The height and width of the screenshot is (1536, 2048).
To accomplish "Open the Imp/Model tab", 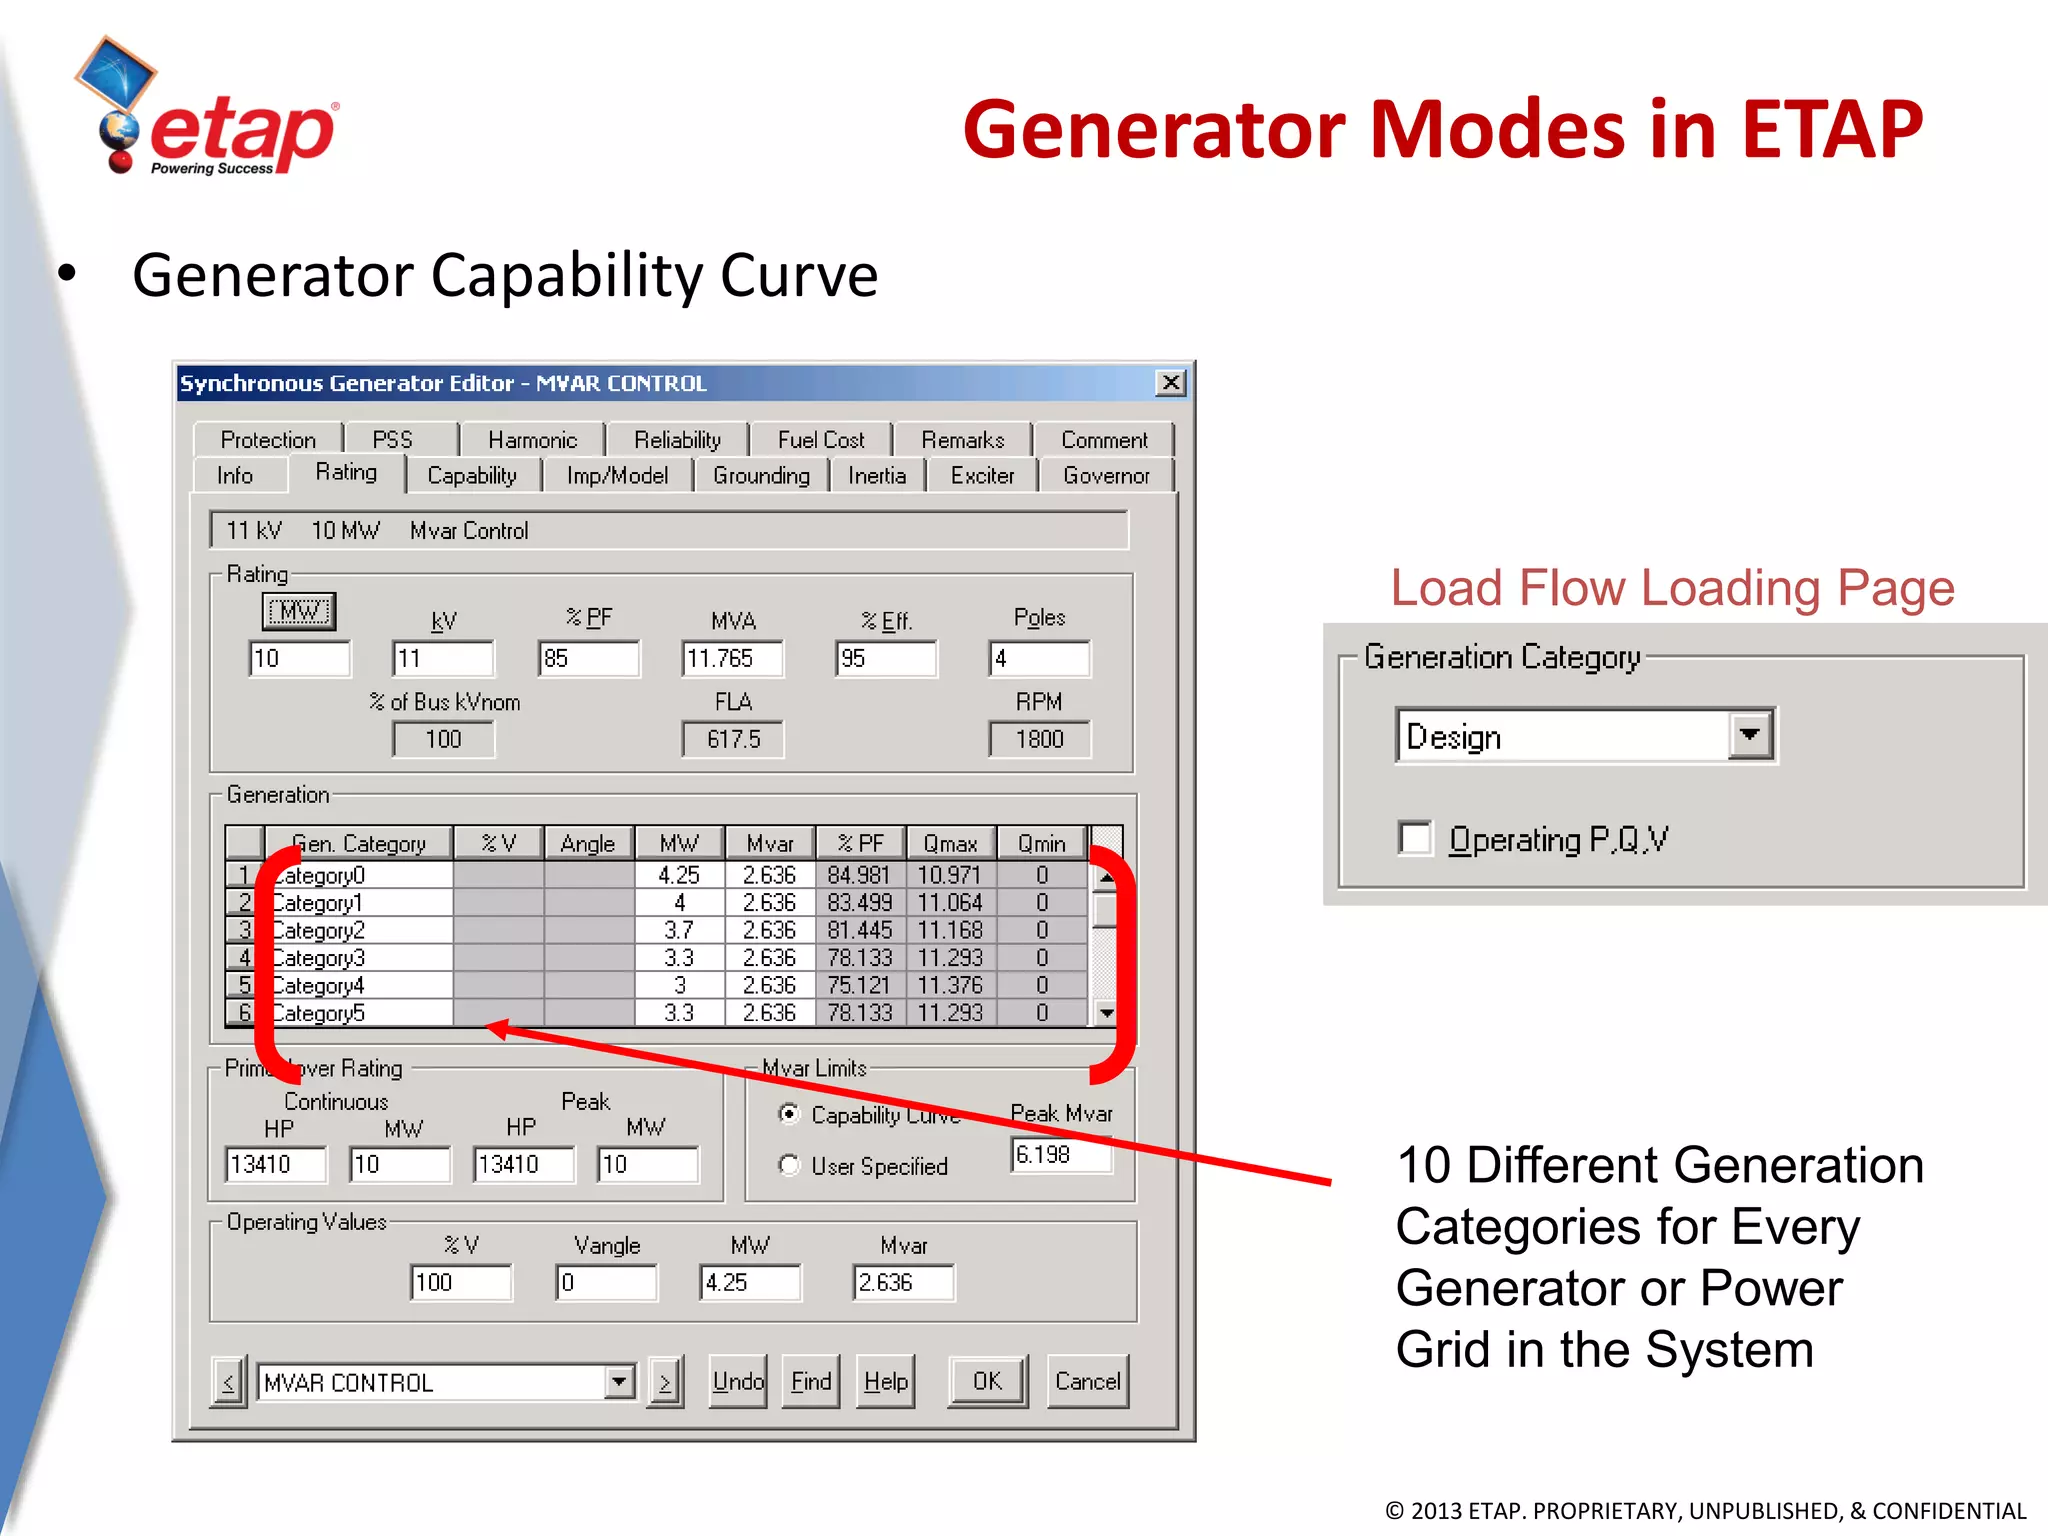I will click(x=617, y=476).
